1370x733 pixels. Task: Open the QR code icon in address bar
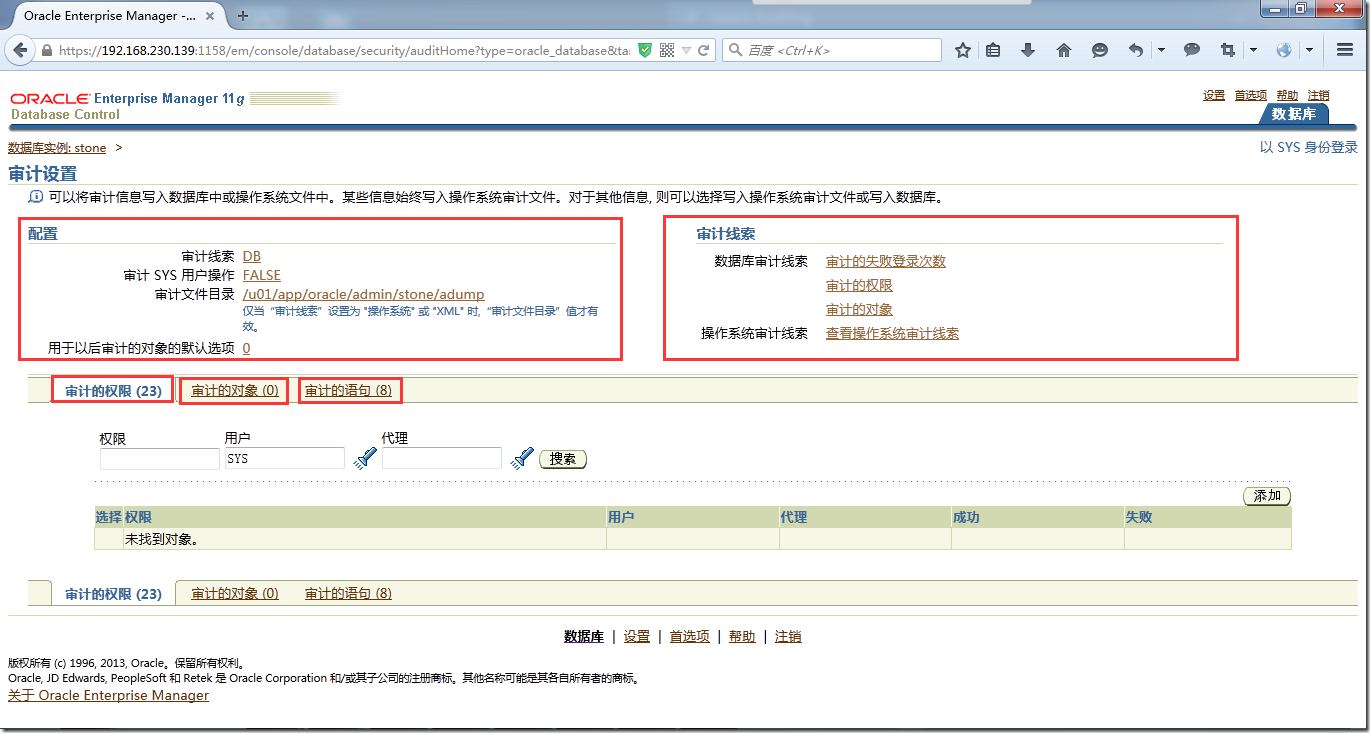(x=667, y=50)
